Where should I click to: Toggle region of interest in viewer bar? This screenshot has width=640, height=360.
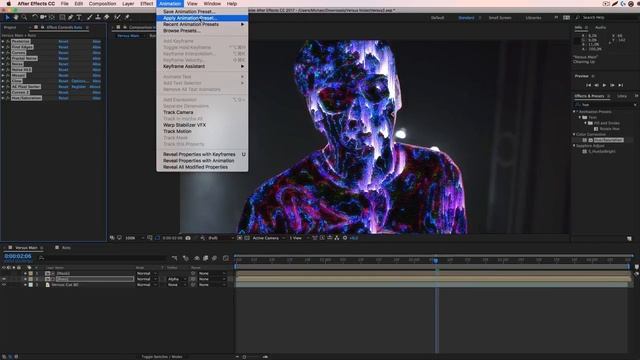coord(239,238)
